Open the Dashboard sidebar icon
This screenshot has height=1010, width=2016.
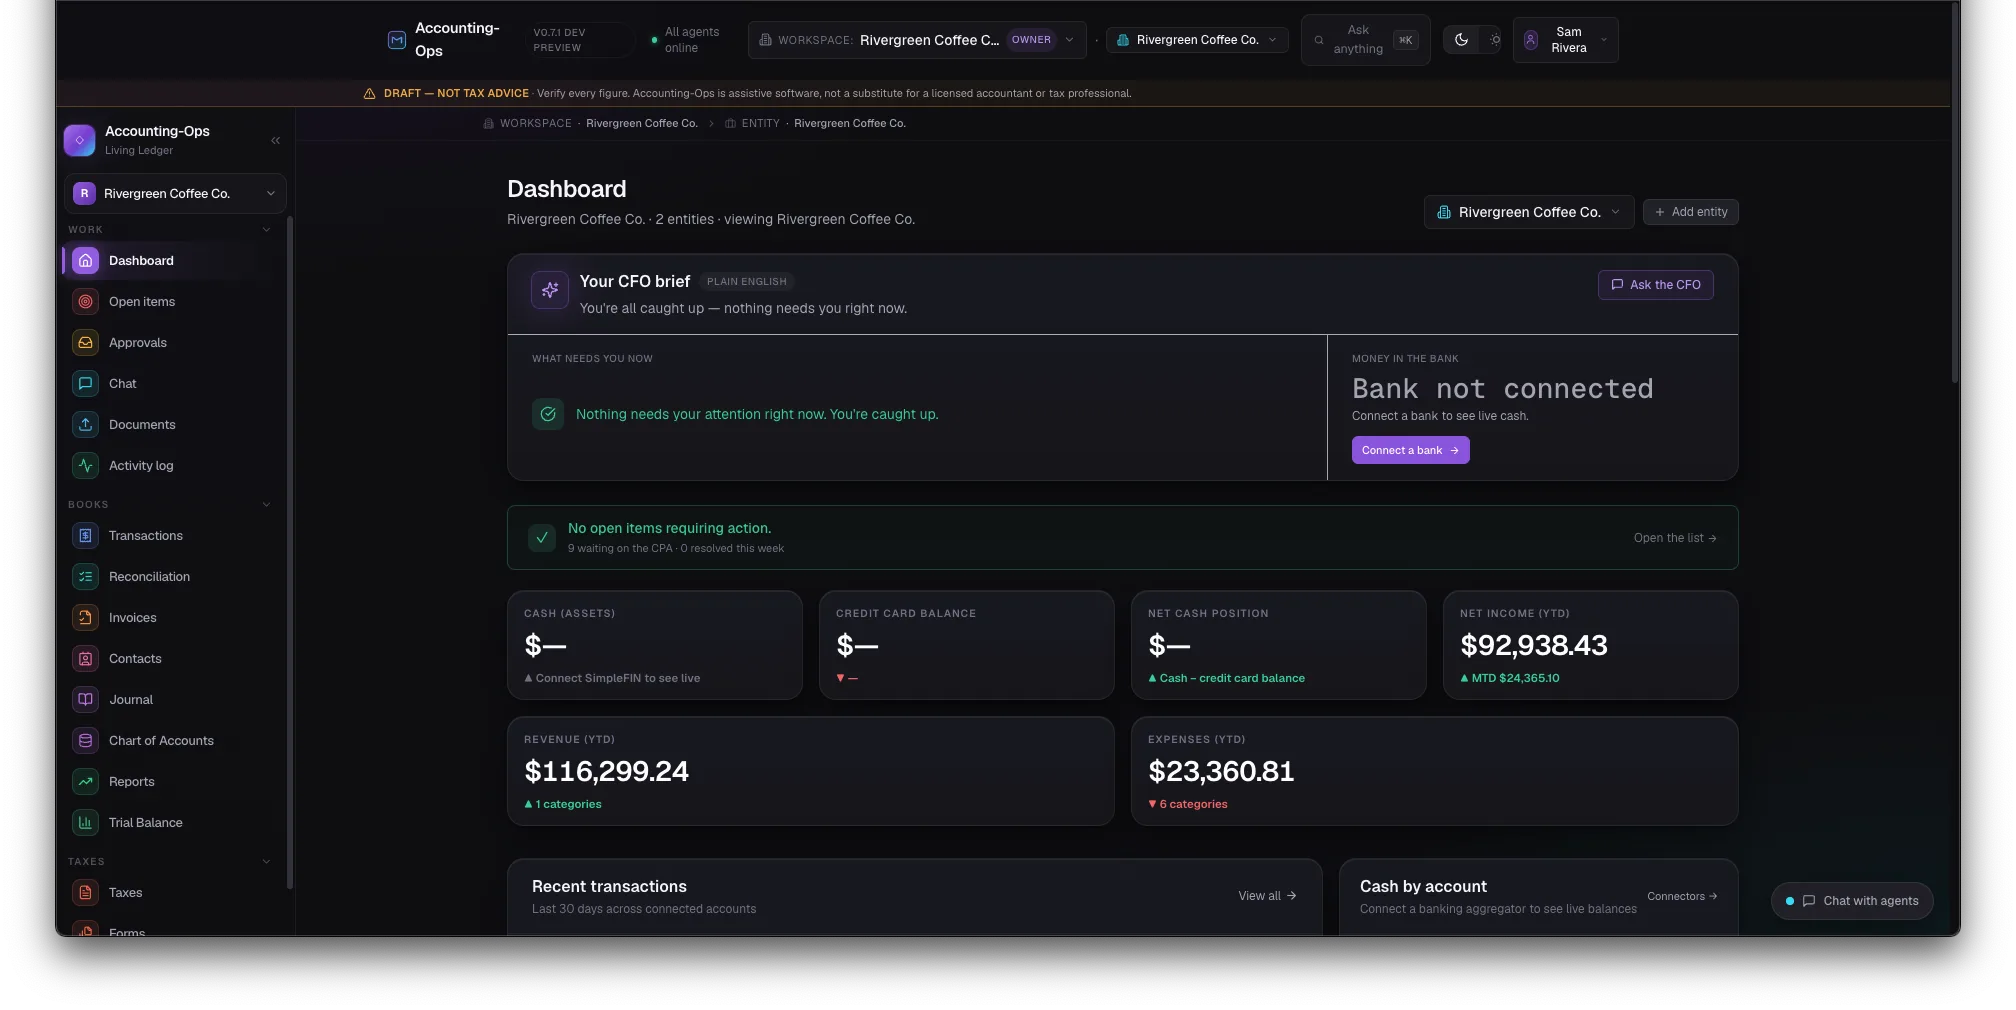[x=86, y=260]
